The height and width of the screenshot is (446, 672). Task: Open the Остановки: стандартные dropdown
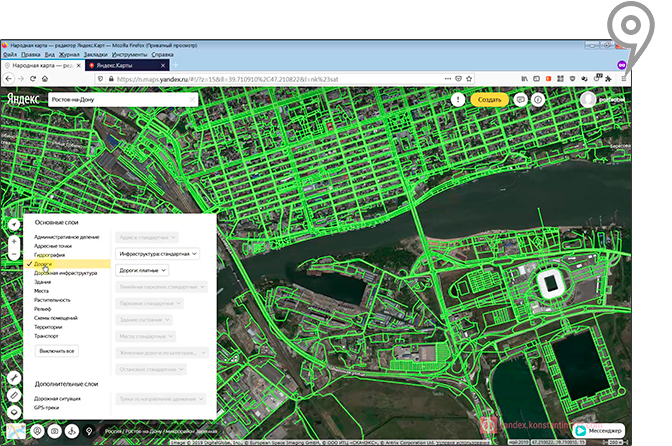click(151, 369)
